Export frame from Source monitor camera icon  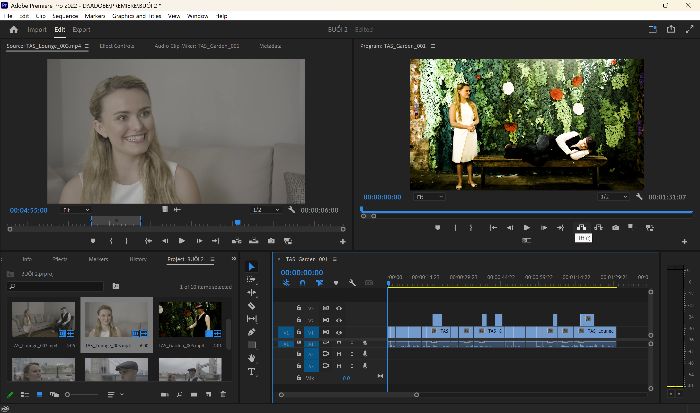[x=271, y=241]
